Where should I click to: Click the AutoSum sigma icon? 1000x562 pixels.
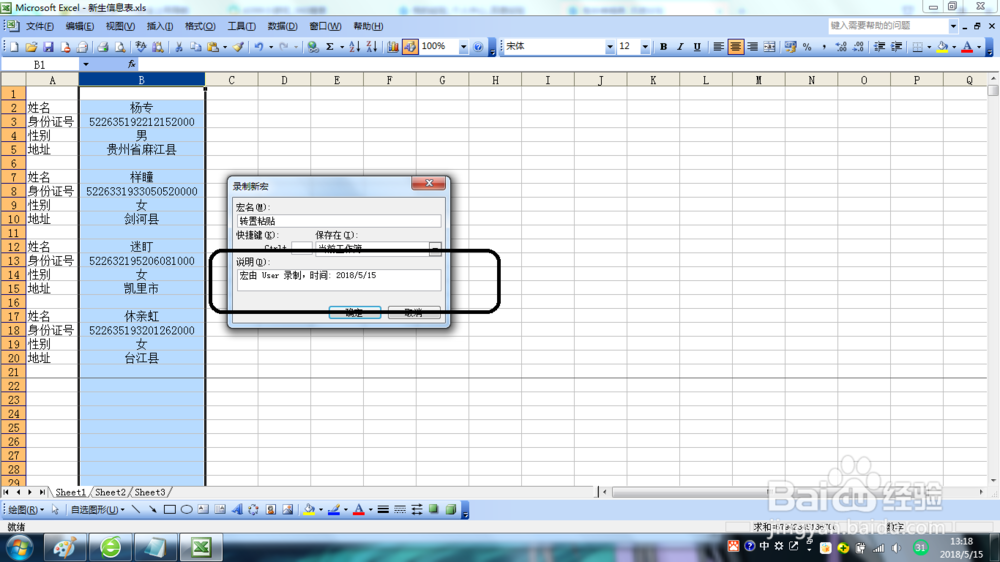pyautogui.click(x=330, y=47)
